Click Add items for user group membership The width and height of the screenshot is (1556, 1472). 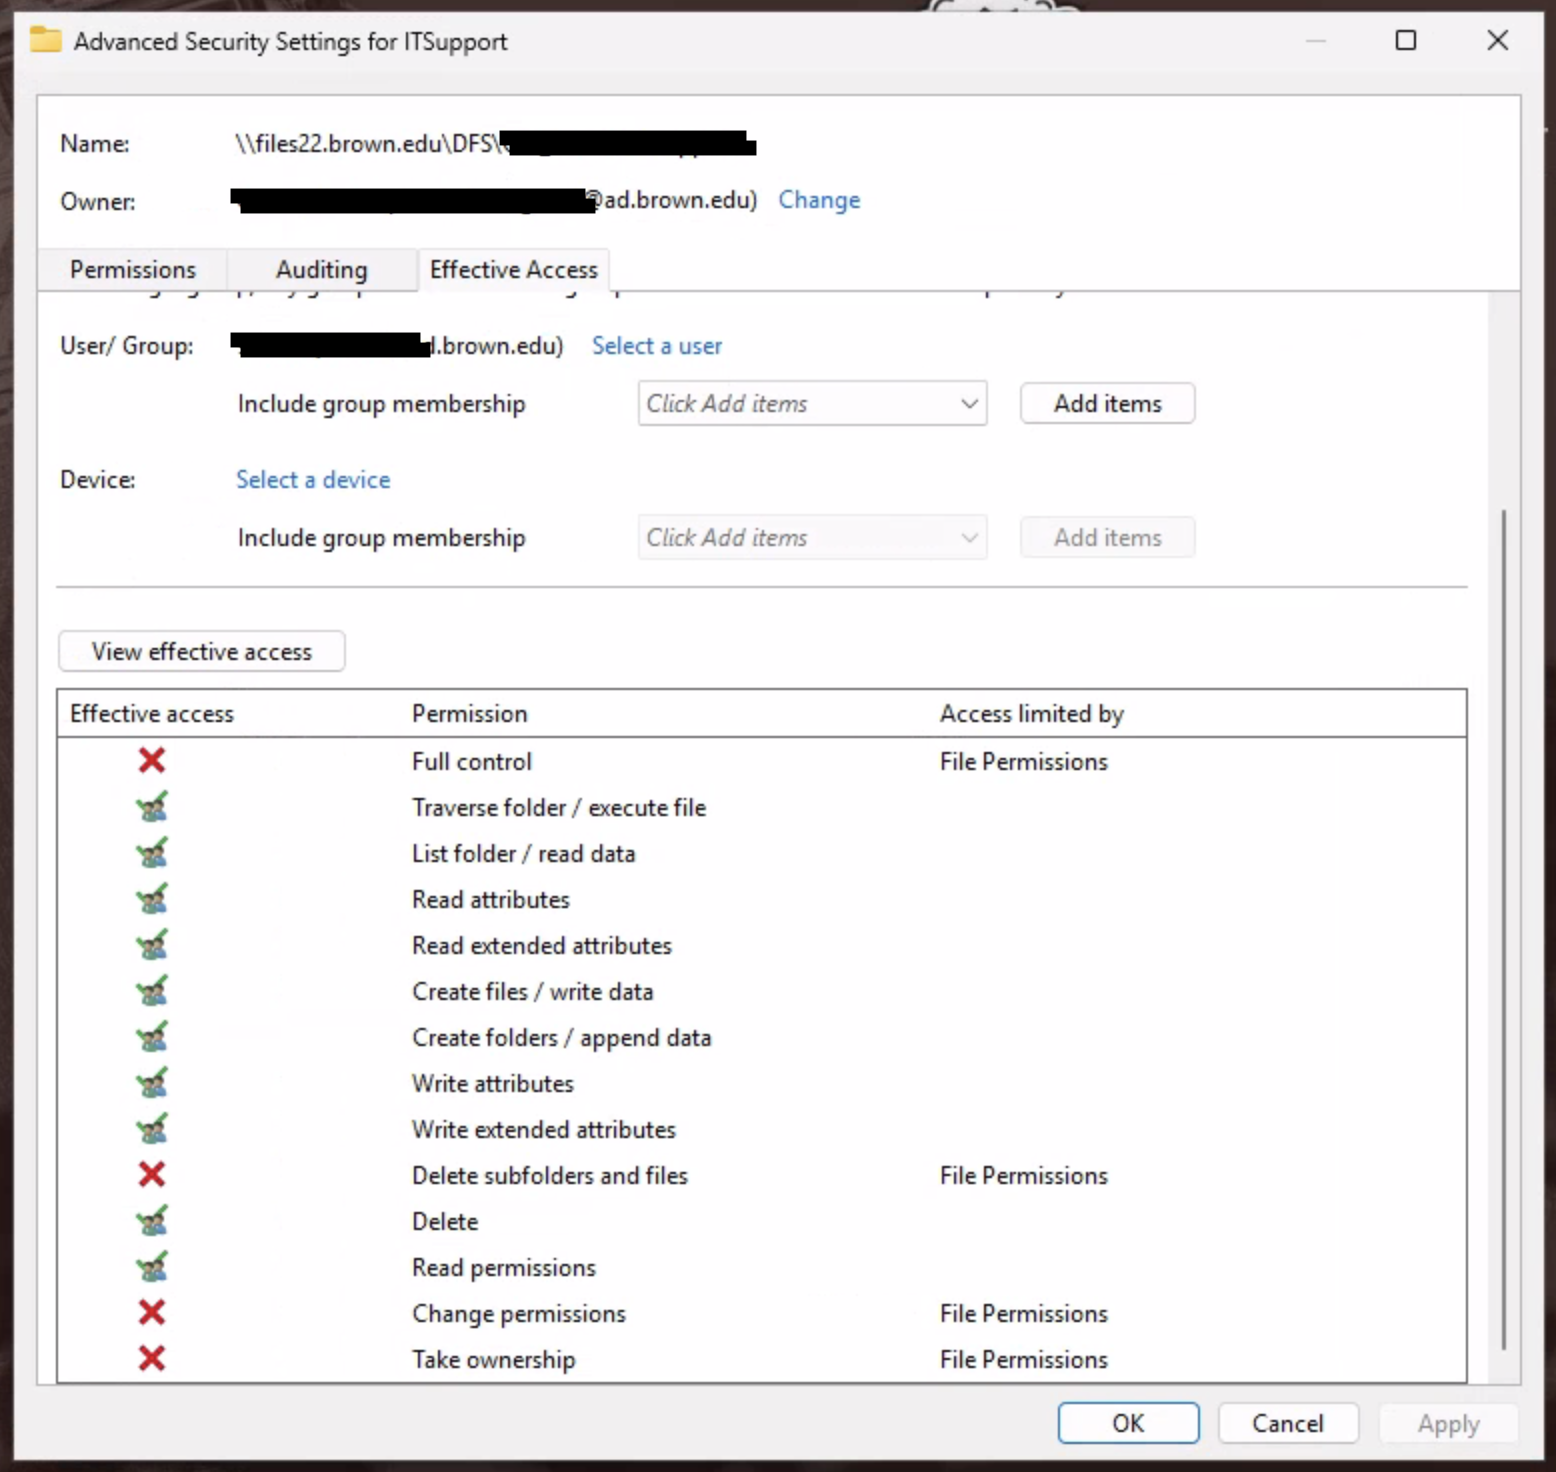(1107, 403)
